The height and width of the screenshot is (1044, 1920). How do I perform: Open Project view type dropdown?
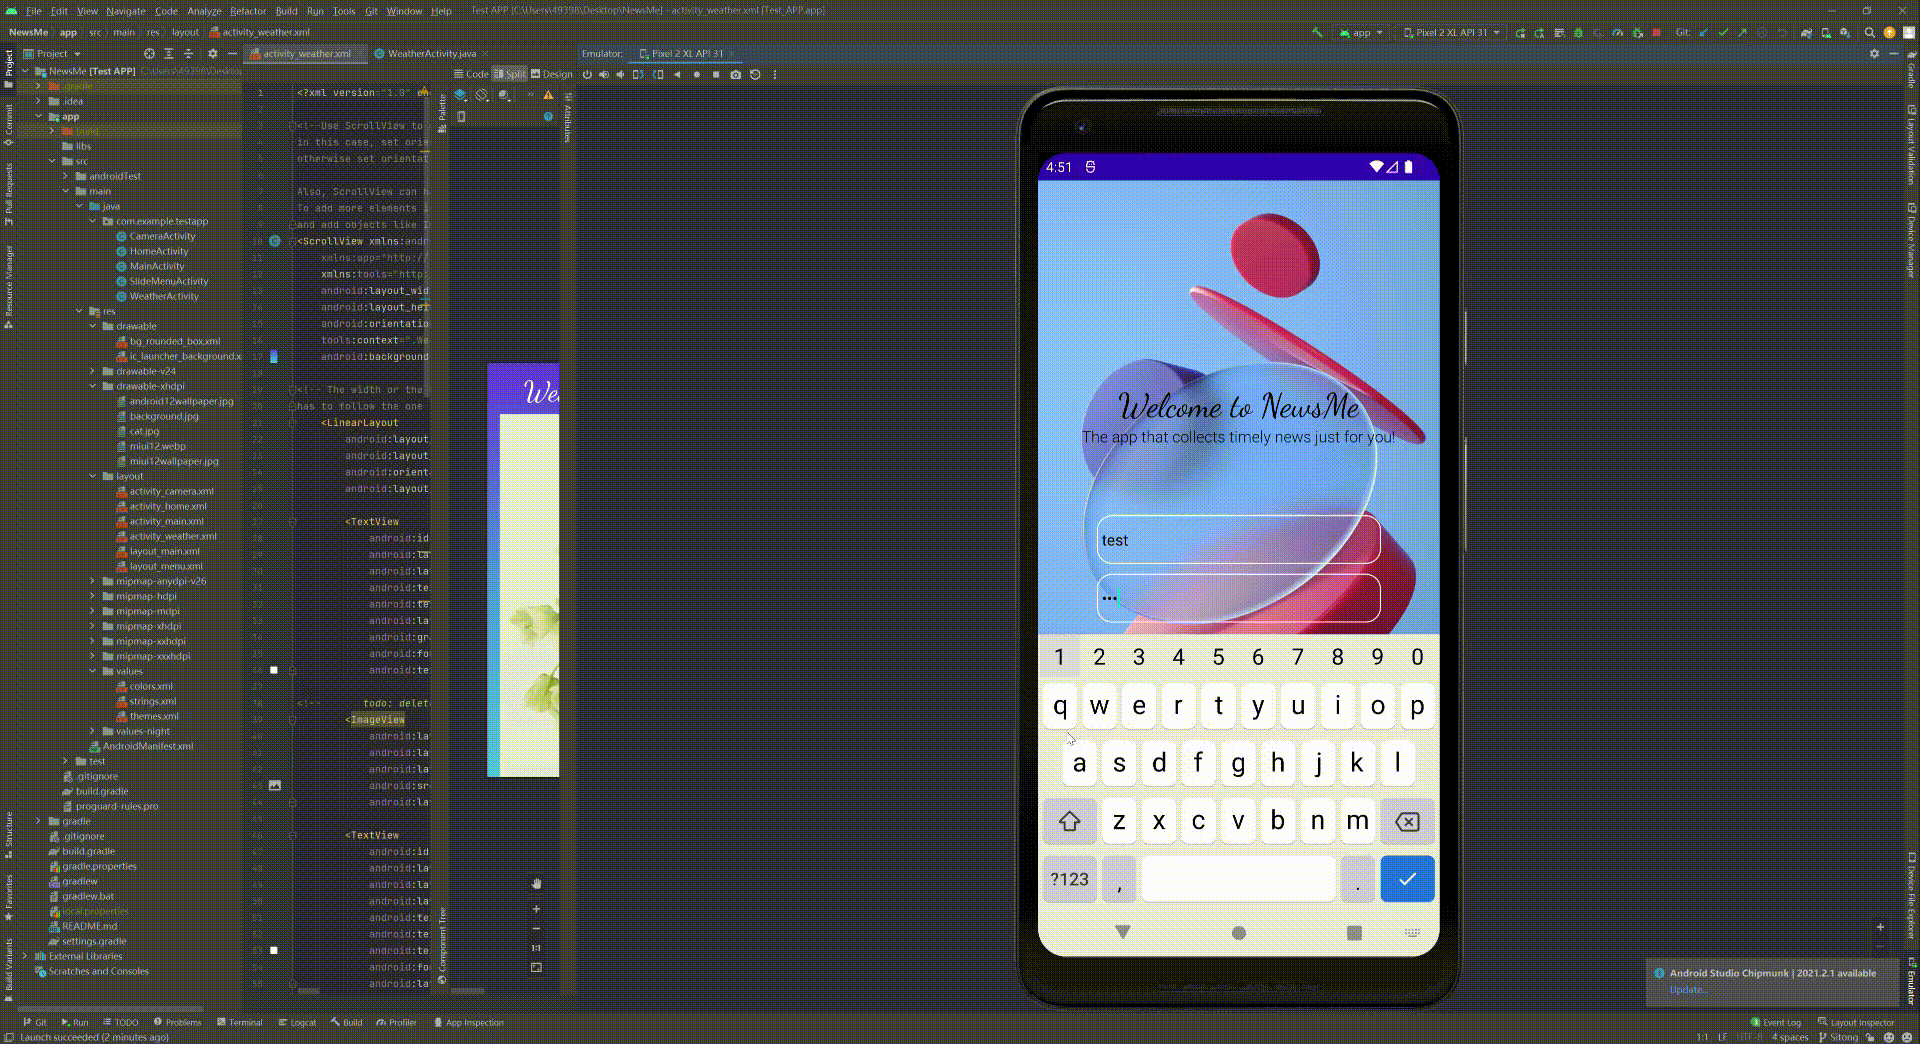52,54
